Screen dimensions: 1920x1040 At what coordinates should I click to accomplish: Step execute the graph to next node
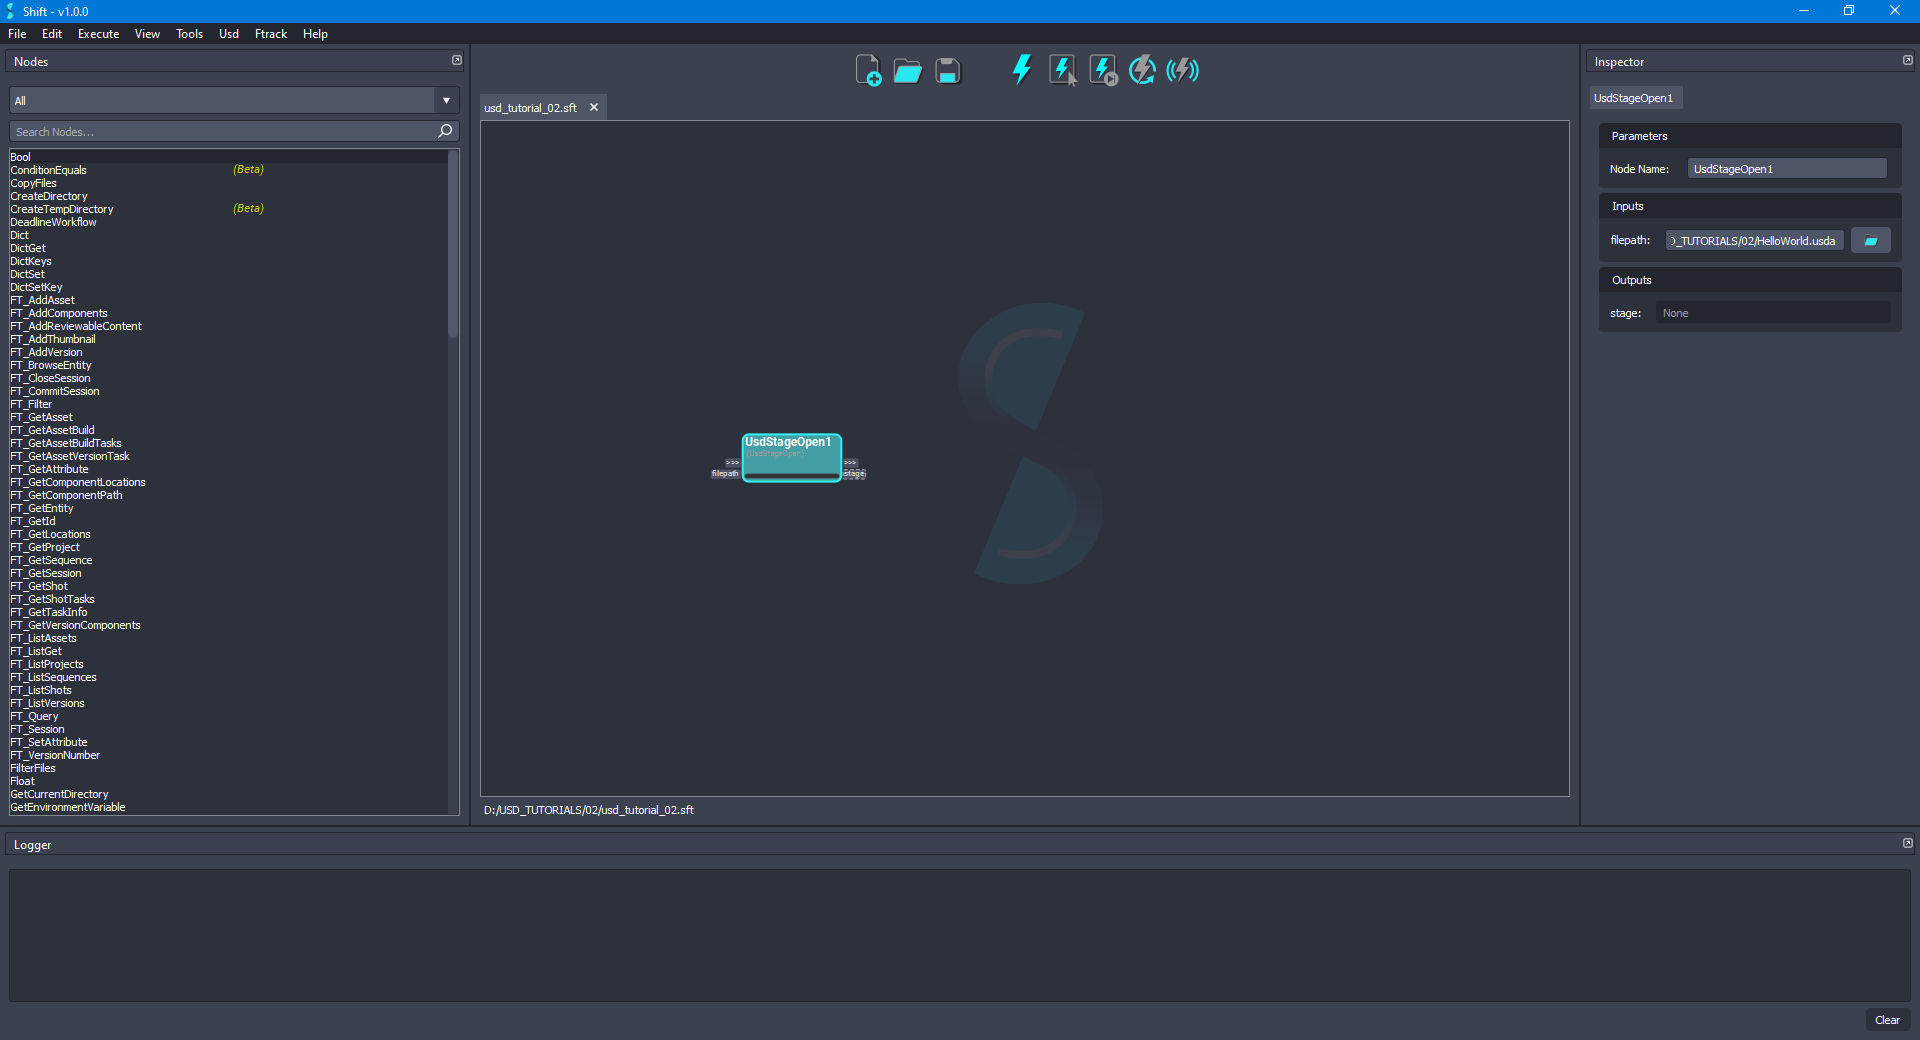[1101, 69]
